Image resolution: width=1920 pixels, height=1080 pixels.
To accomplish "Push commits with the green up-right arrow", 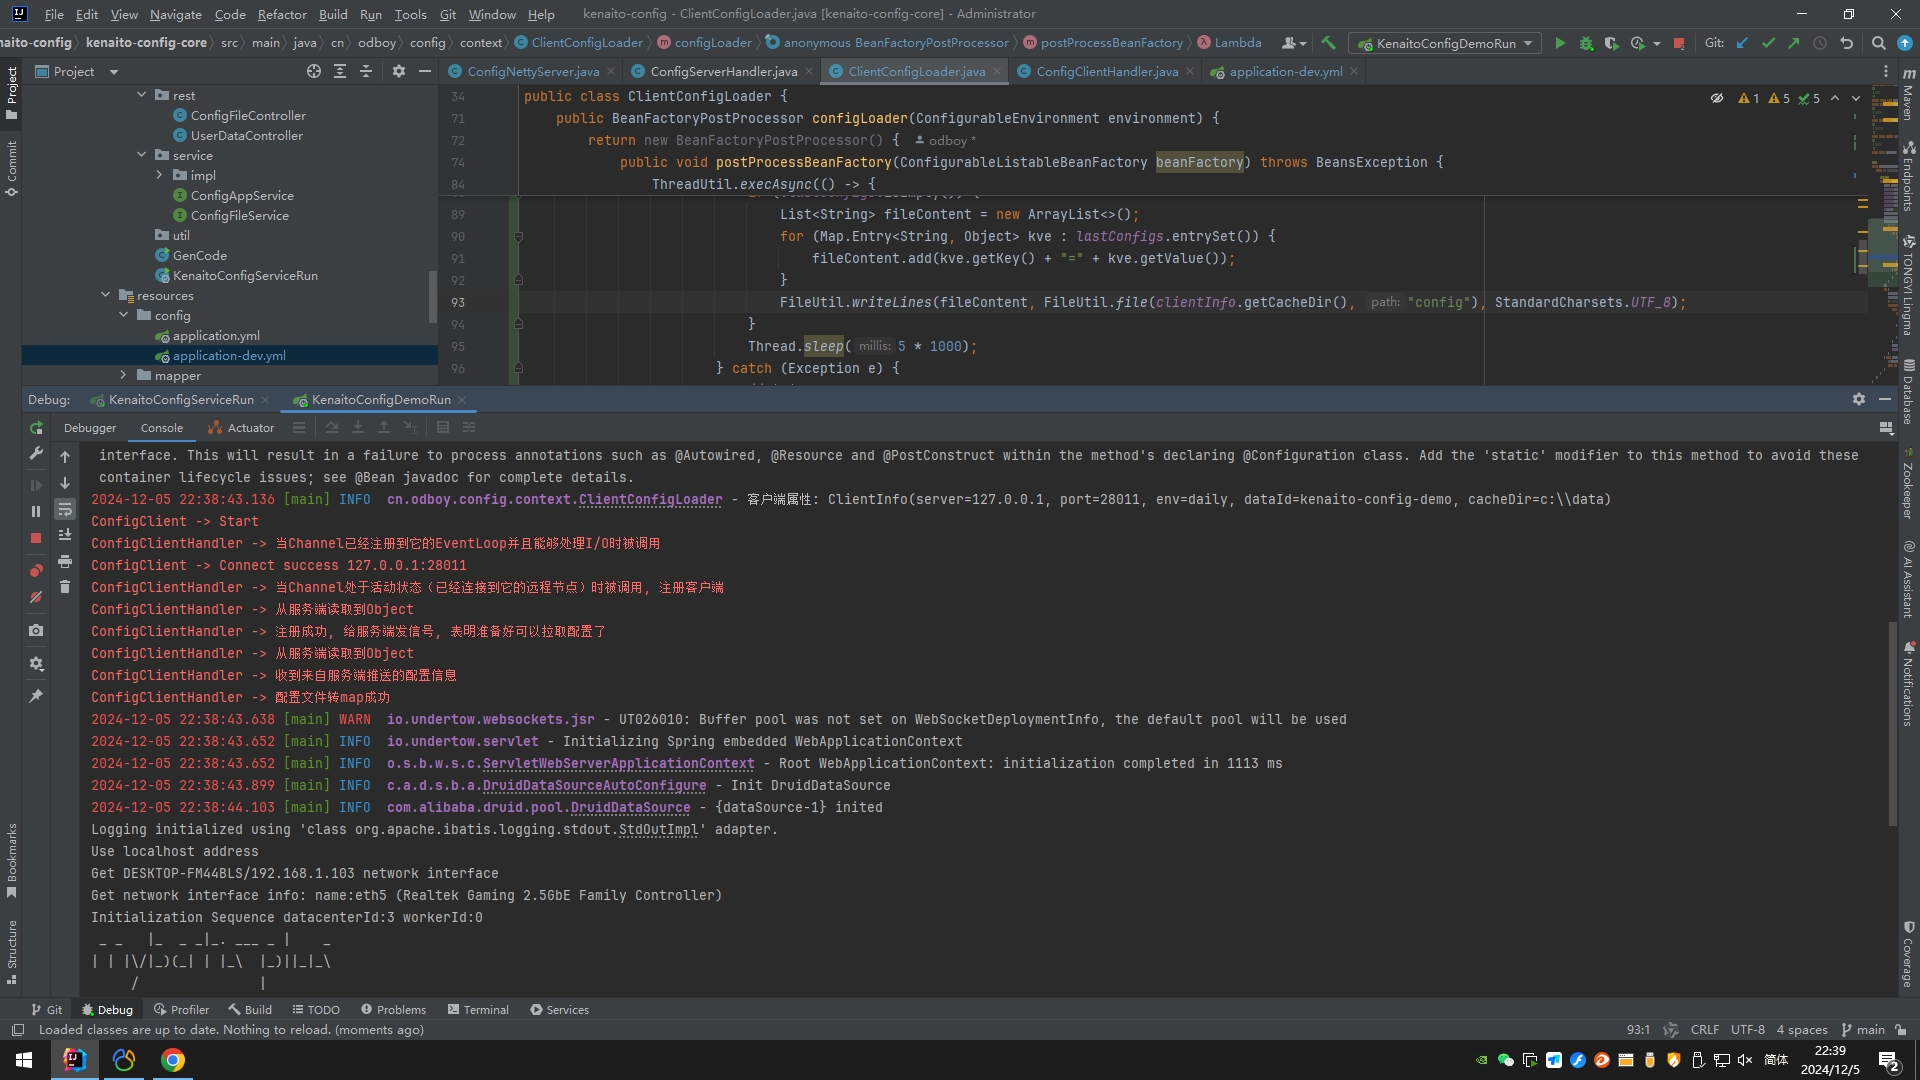I will tap(1794, 43).
